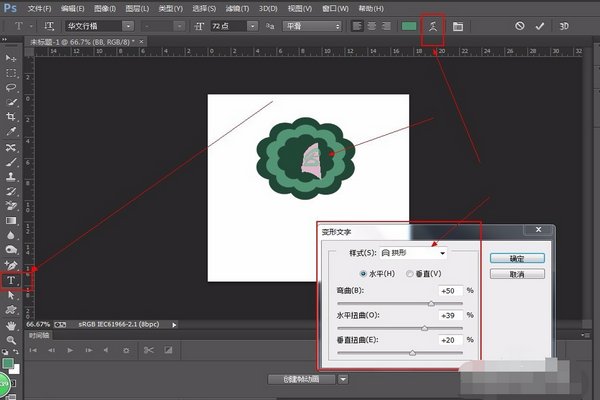
Task: Click the 垂直扭曲(E) value field +20
Action: [450, 340]
